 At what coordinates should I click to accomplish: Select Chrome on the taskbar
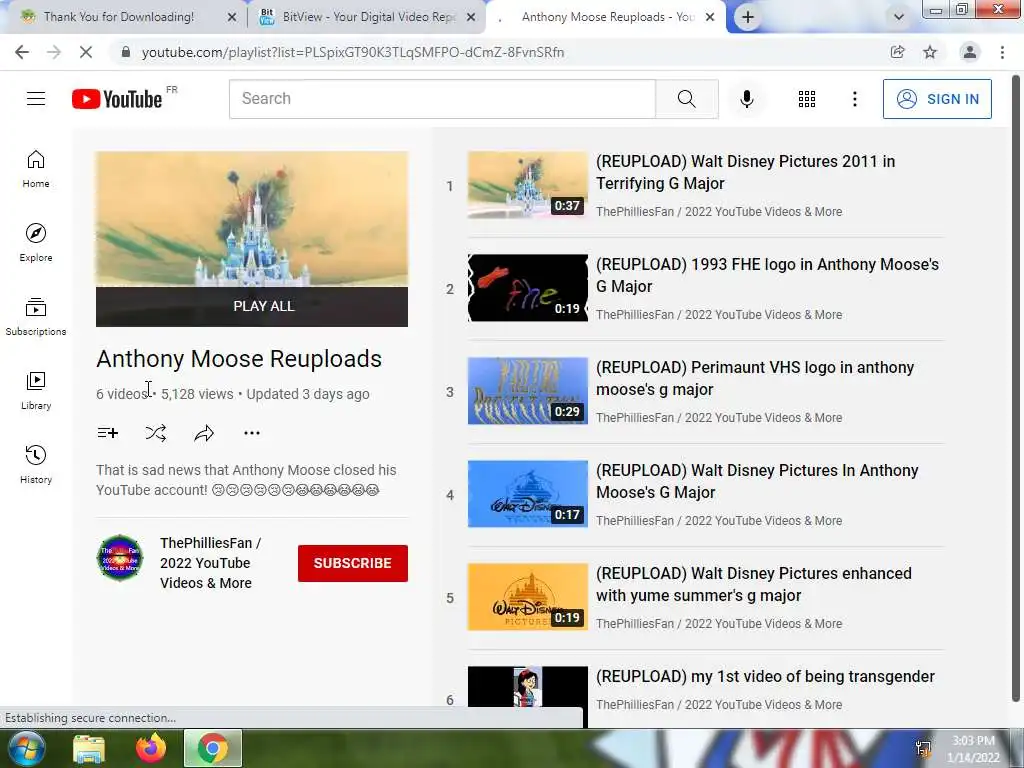(x=213, y=748)
